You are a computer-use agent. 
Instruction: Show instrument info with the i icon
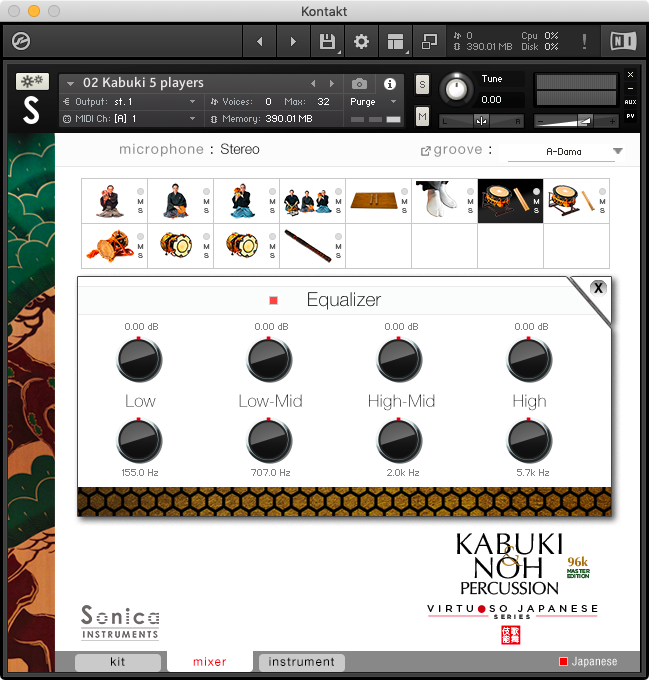(x=390, y=83)
